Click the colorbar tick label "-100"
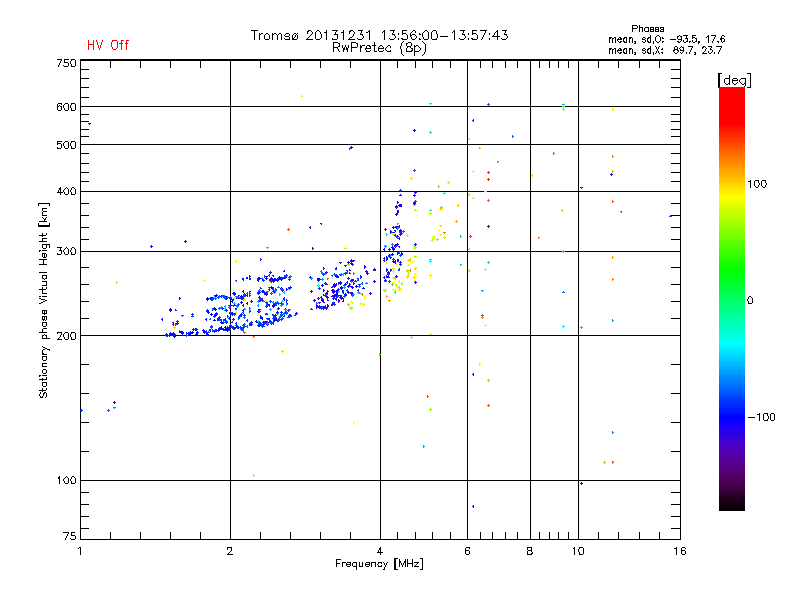 (x=761, y=417)
